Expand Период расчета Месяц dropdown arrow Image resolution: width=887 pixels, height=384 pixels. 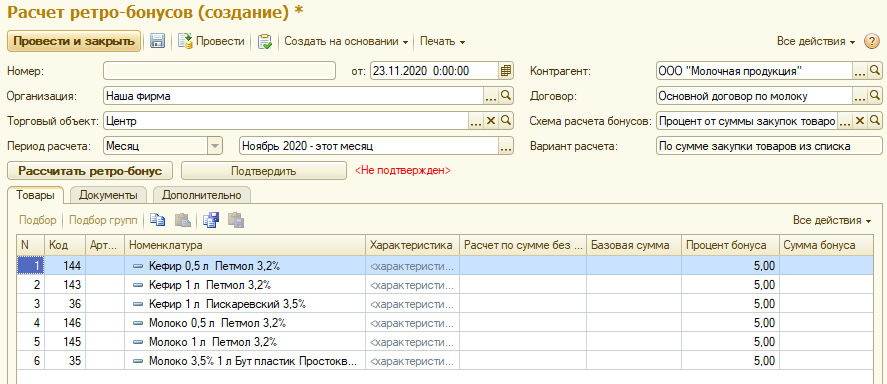click(x=214, y=145)
